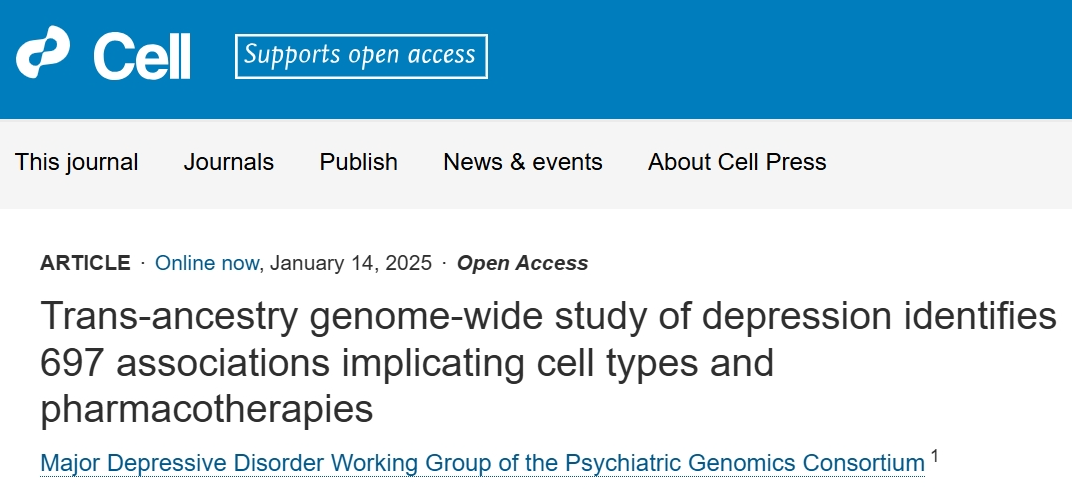This screenshot has height=489, width=1072.
Task: Open the Major Depressive Disorder Working Group link
Action: coord(482,463)
